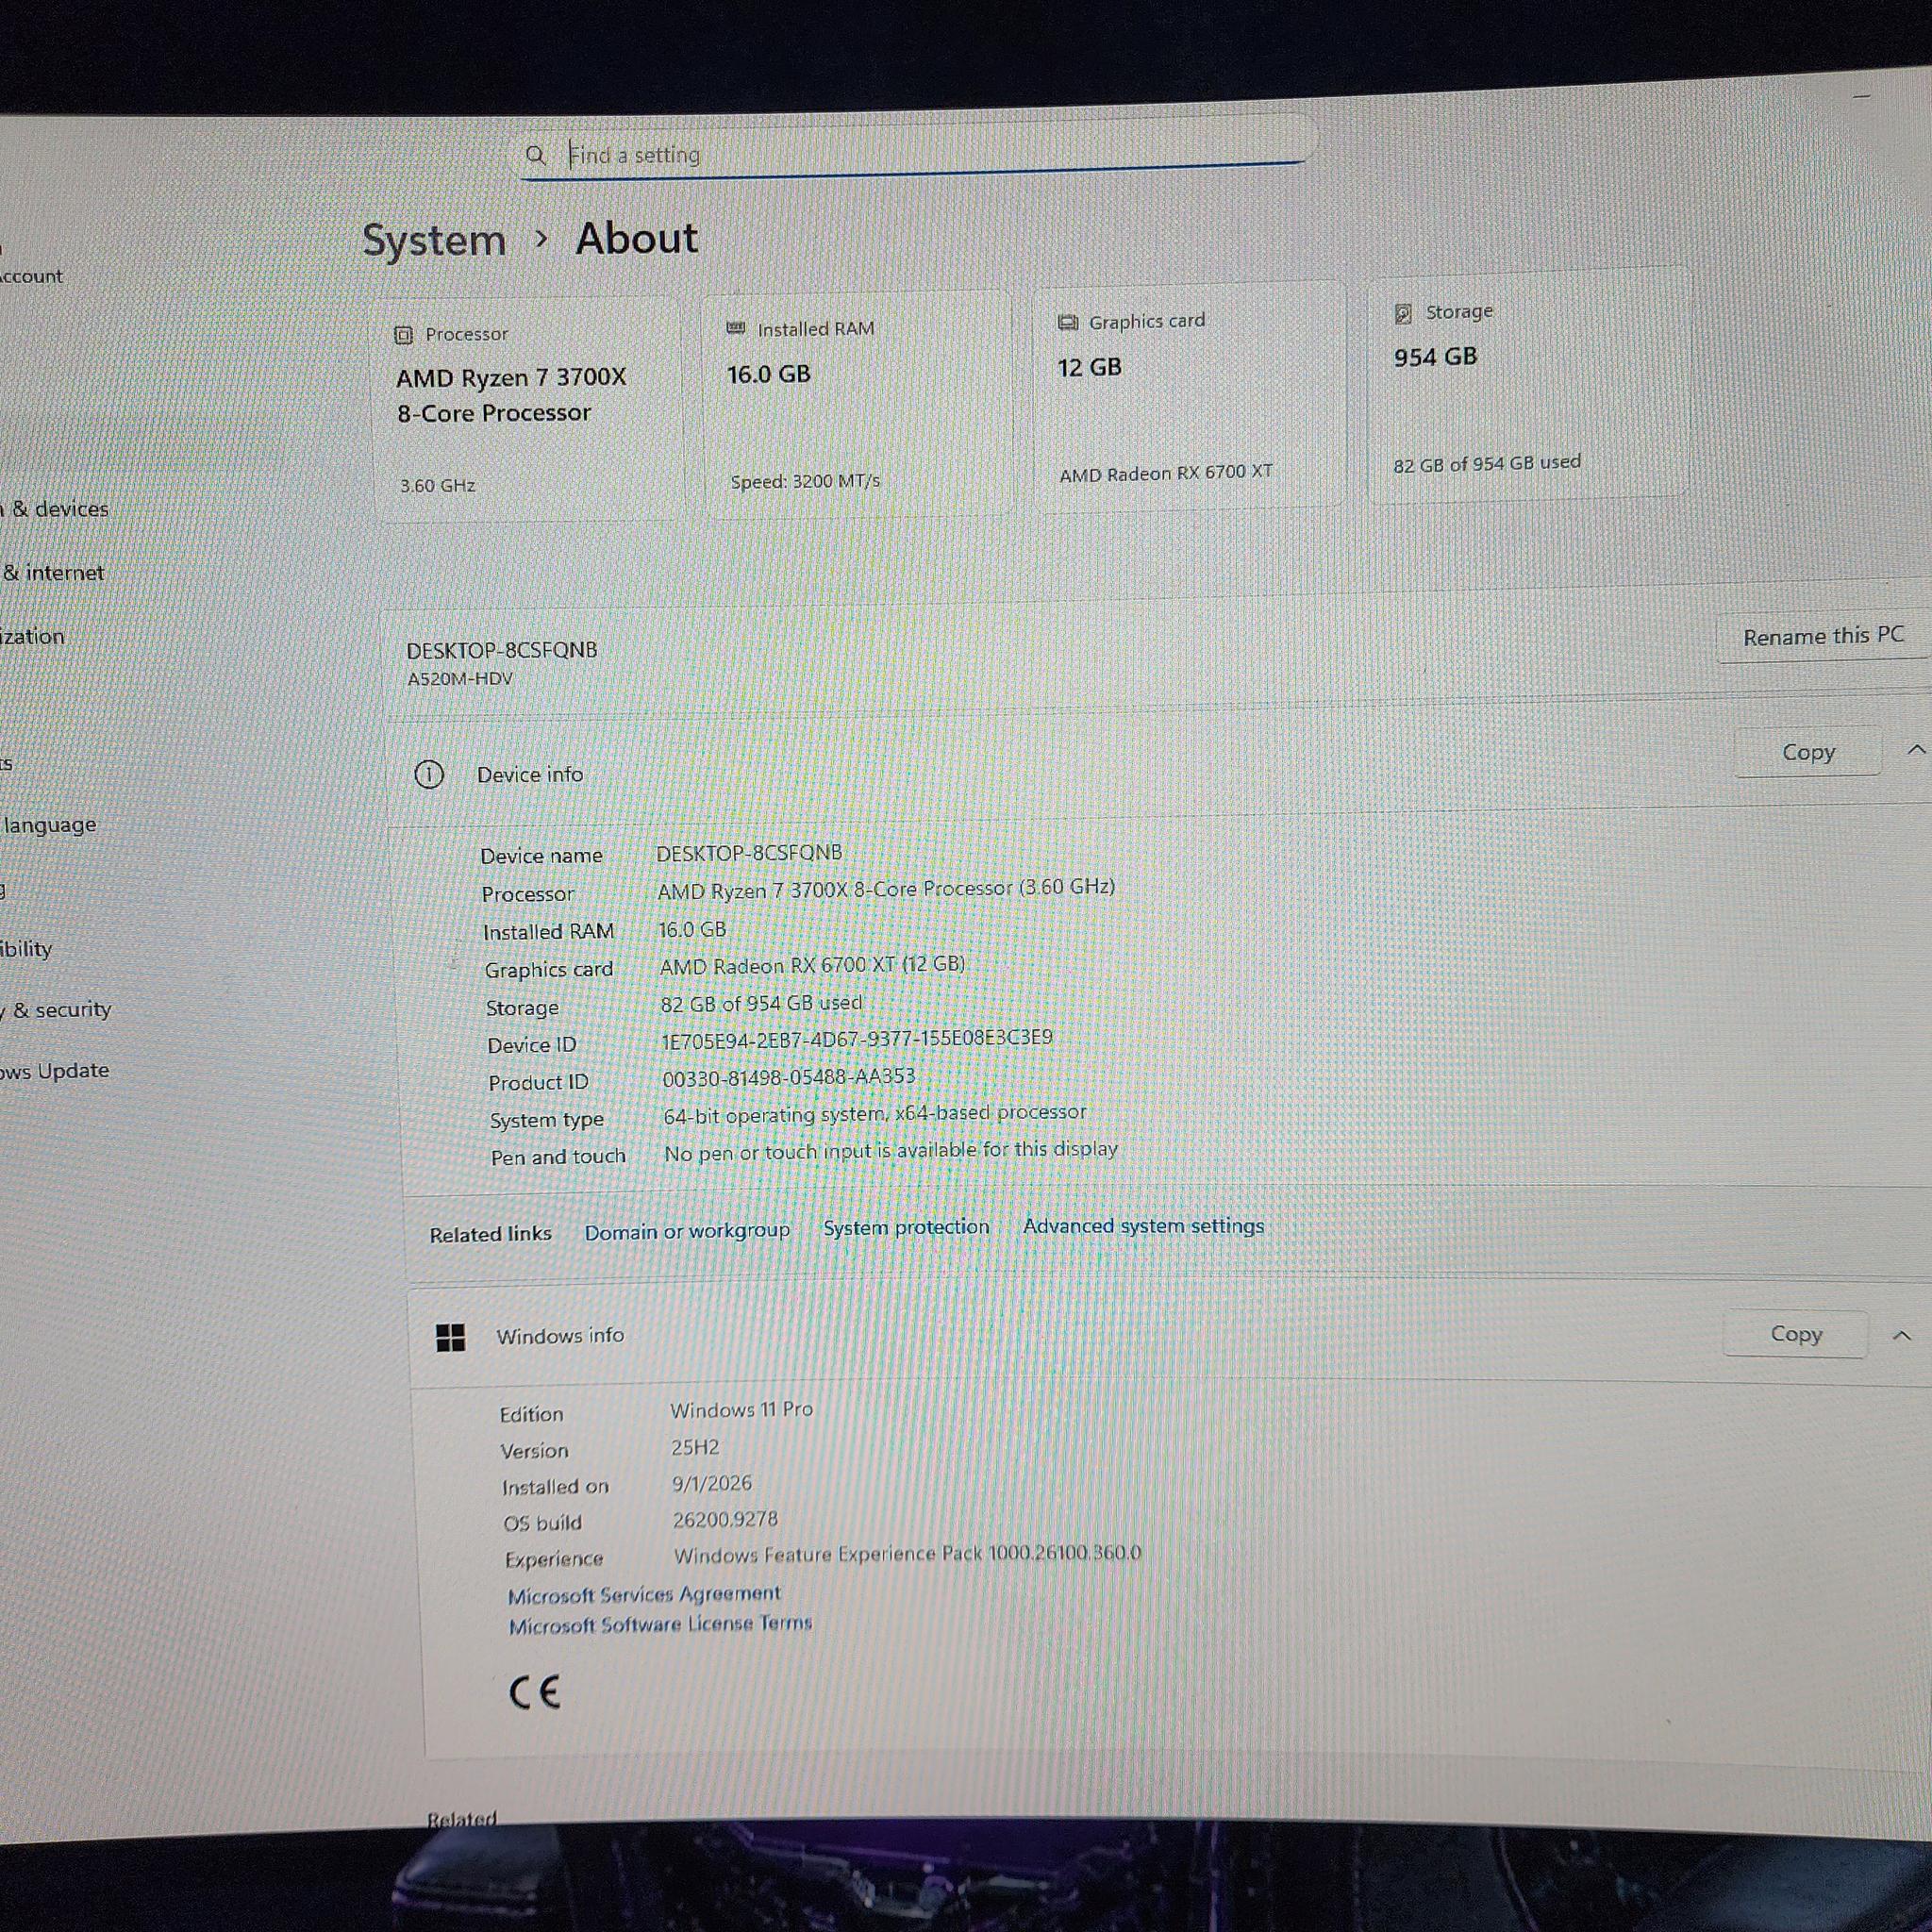Open the 'ibility' (Accessibility) sidebar item
The width and height of the screenshot is (1932, 1932).
coord(26,949)
